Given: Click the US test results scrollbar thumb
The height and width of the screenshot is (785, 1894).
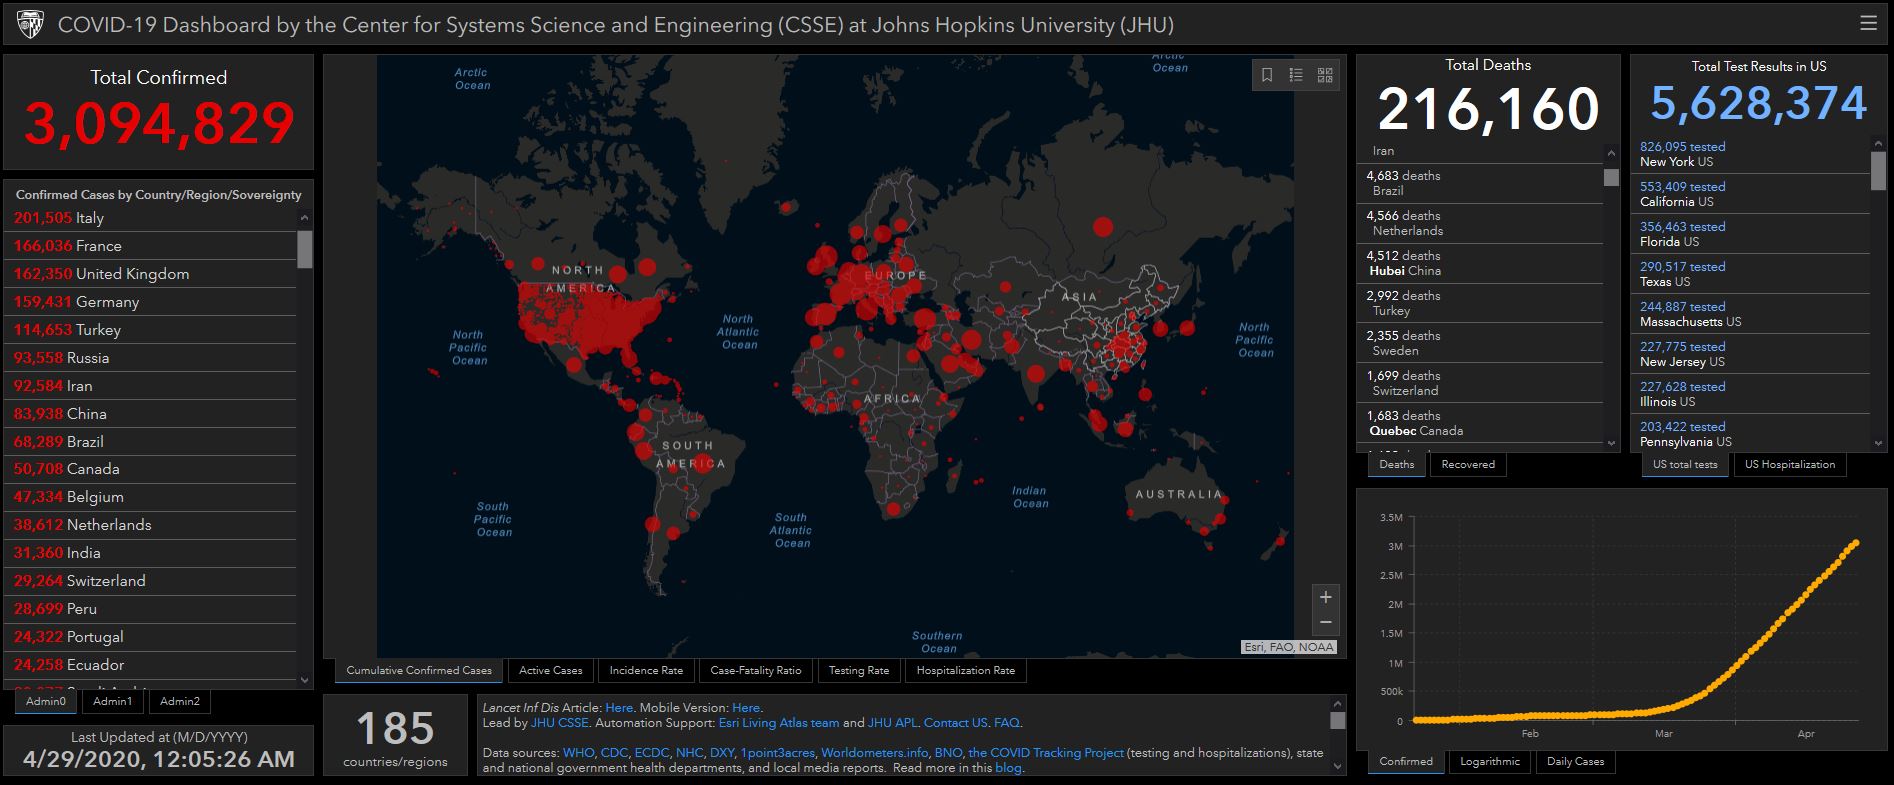Looking at the screenshot, I should [x=1877, y=170].
